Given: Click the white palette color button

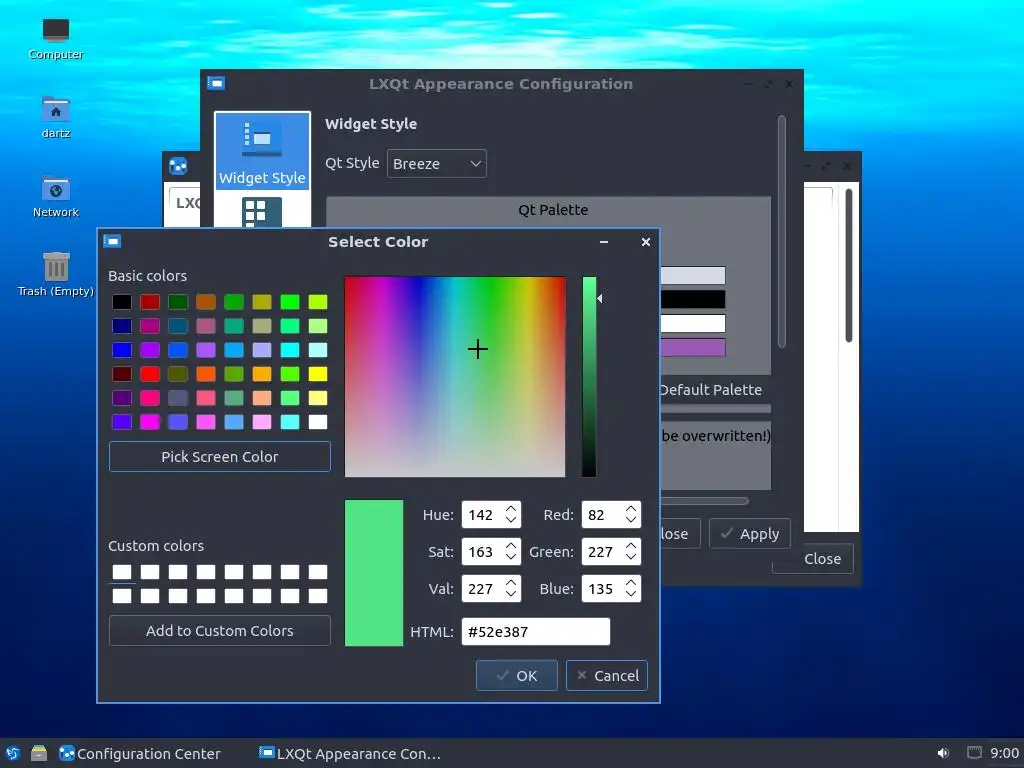Looking at the screenshot, I should pyautogui.click(x=693, y=323).
